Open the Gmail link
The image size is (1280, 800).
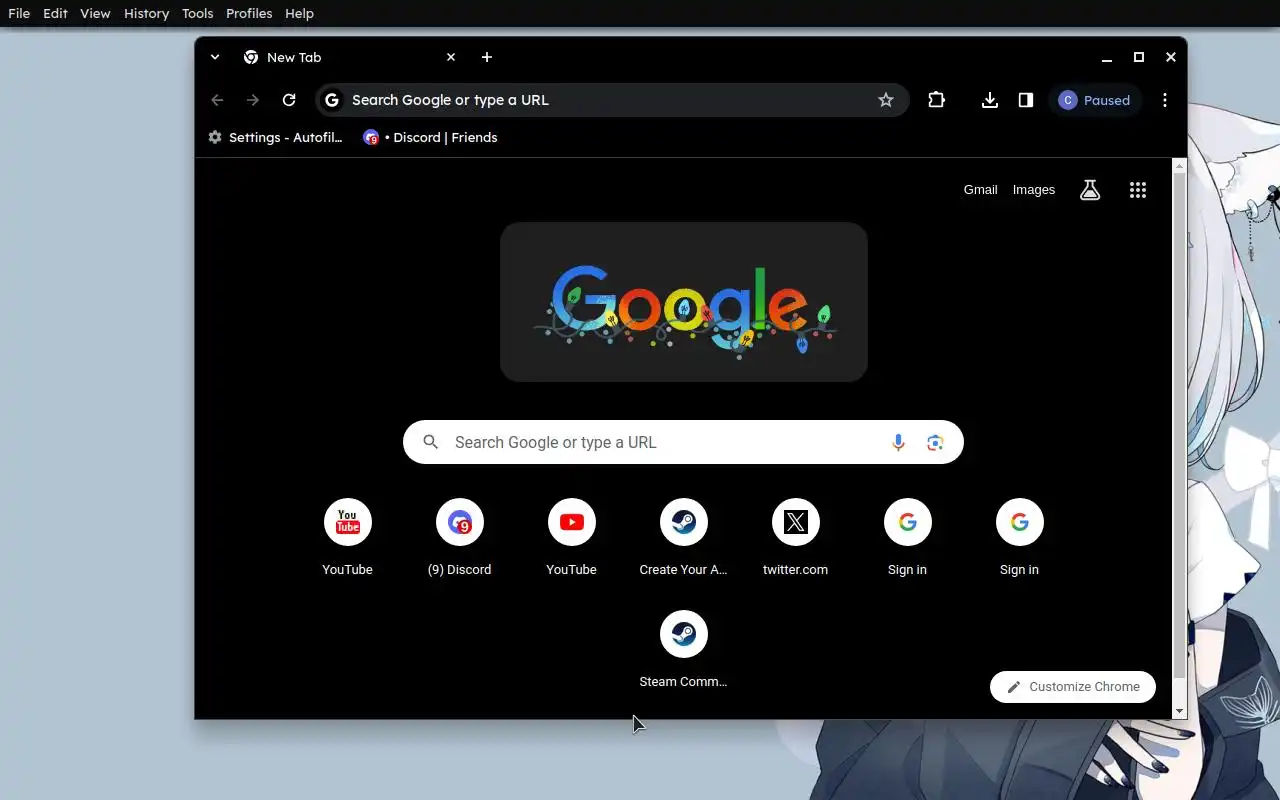click(980, 190)
